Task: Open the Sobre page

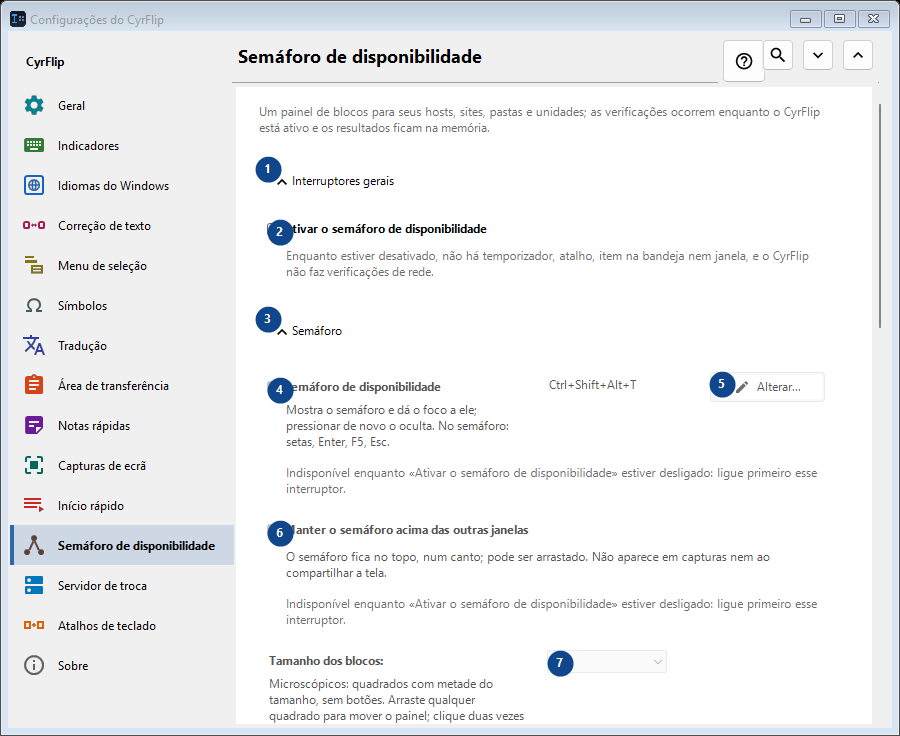Action: coord(122,665)
